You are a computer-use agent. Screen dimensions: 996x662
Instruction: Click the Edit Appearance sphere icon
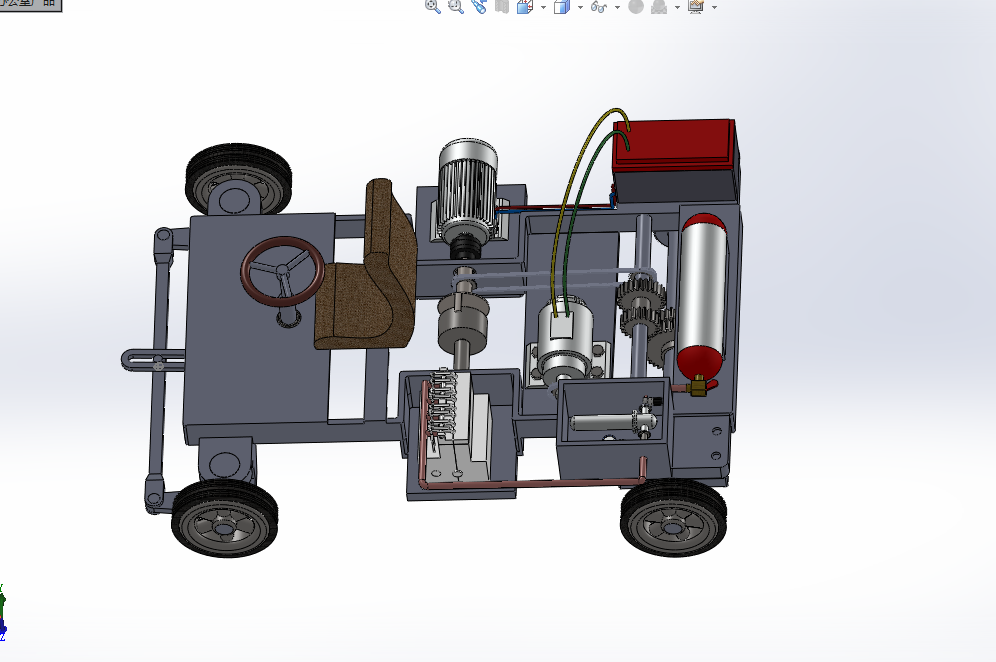636,6
